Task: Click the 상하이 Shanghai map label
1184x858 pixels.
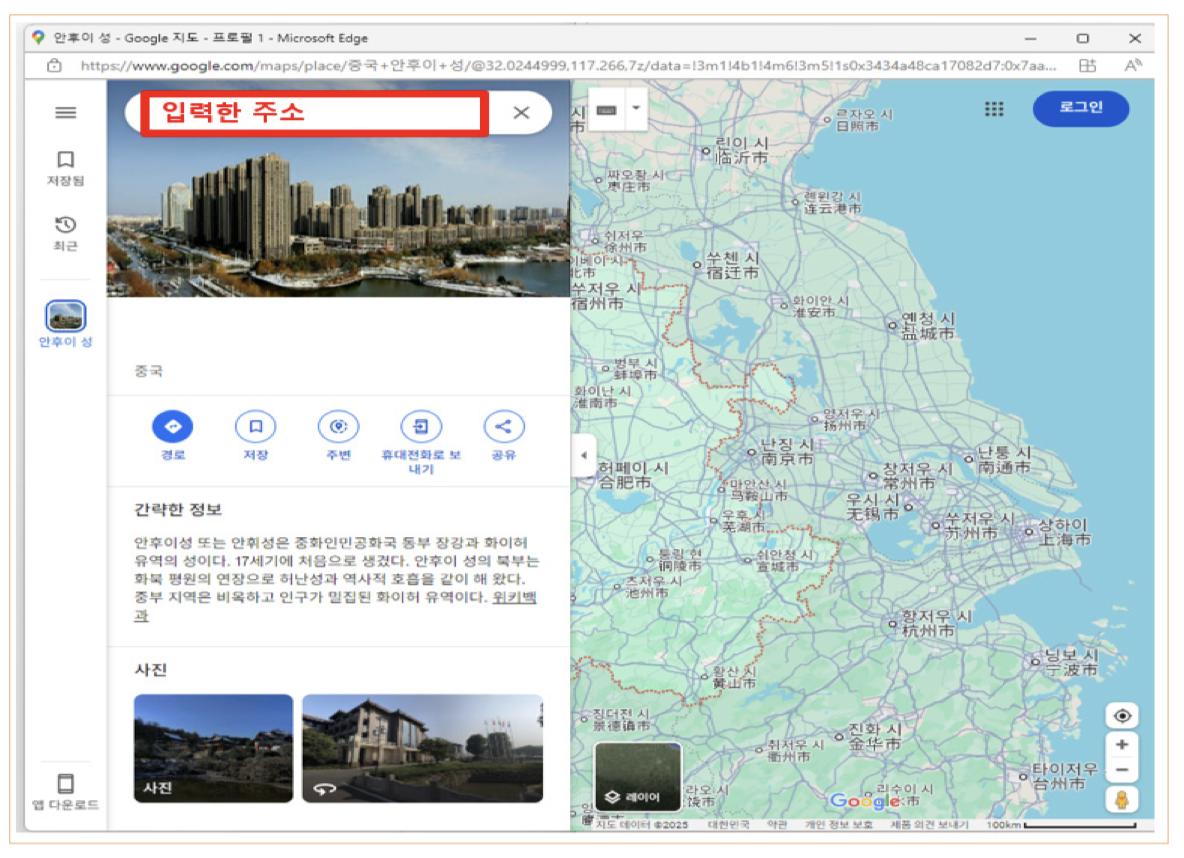Action: pos(1064,532)
